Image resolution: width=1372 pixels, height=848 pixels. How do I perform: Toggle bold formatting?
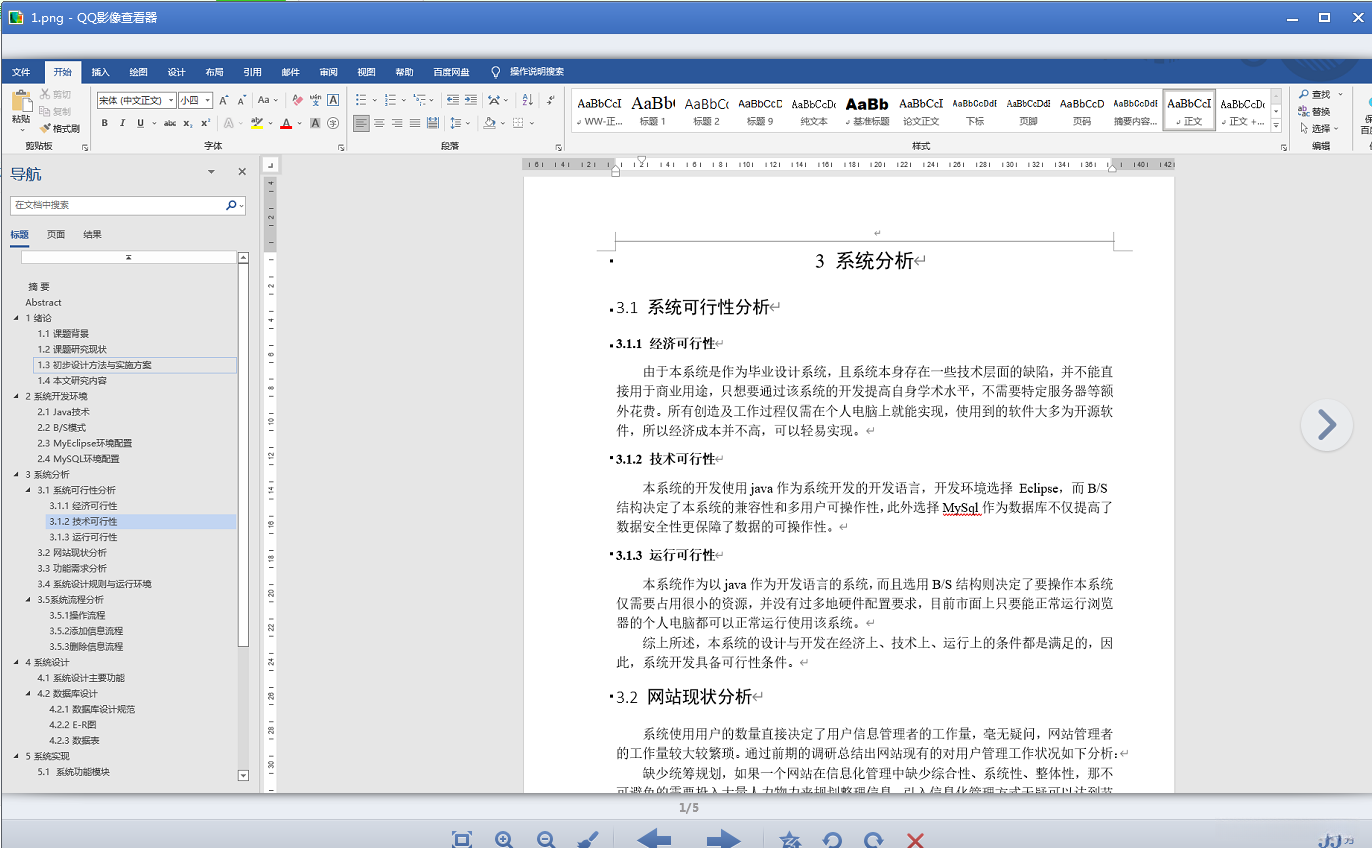coord(104,123)
